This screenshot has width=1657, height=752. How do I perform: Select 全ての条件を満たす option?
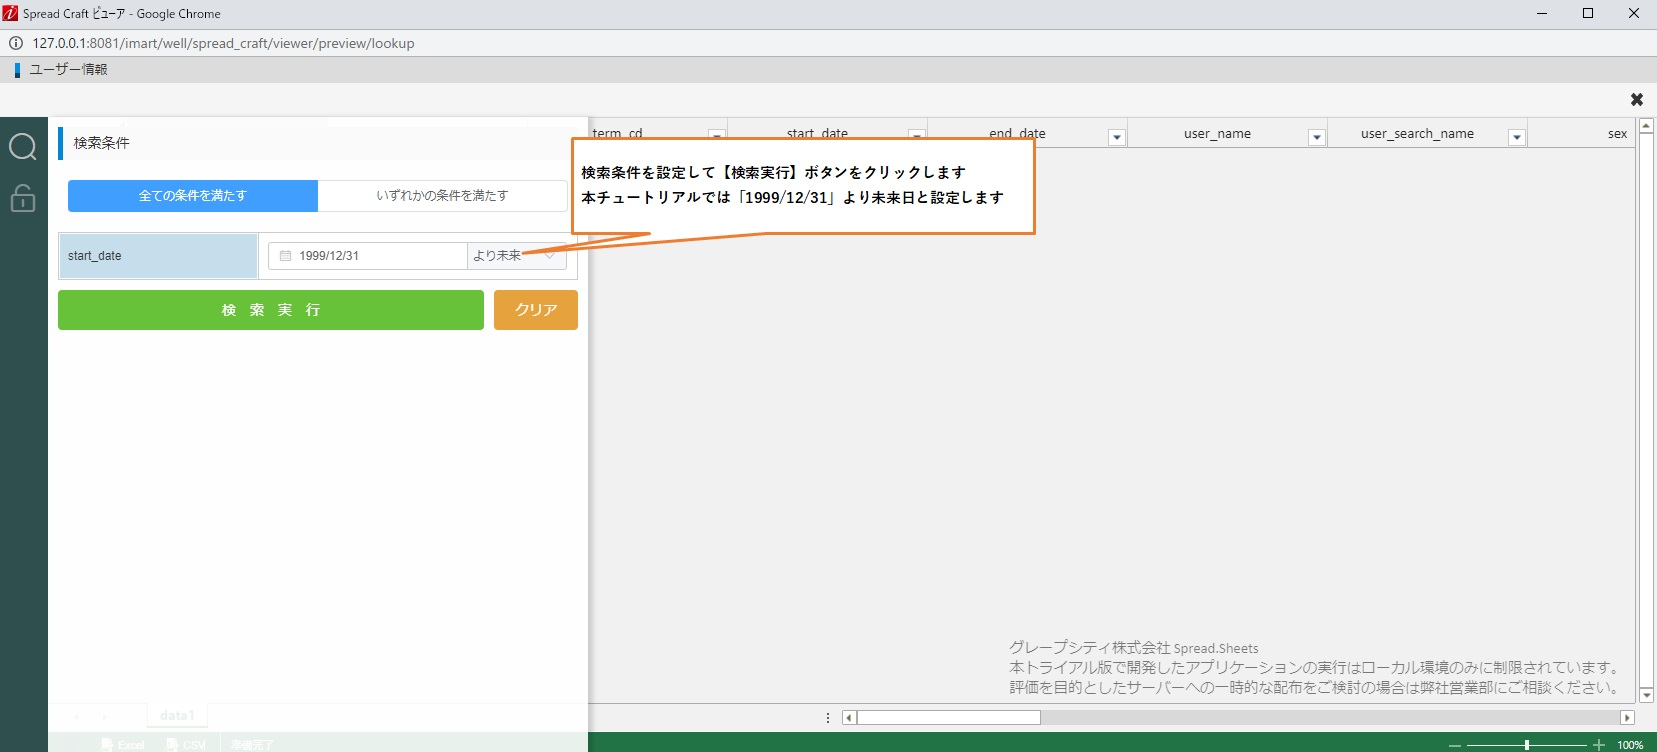coord(193,196)
